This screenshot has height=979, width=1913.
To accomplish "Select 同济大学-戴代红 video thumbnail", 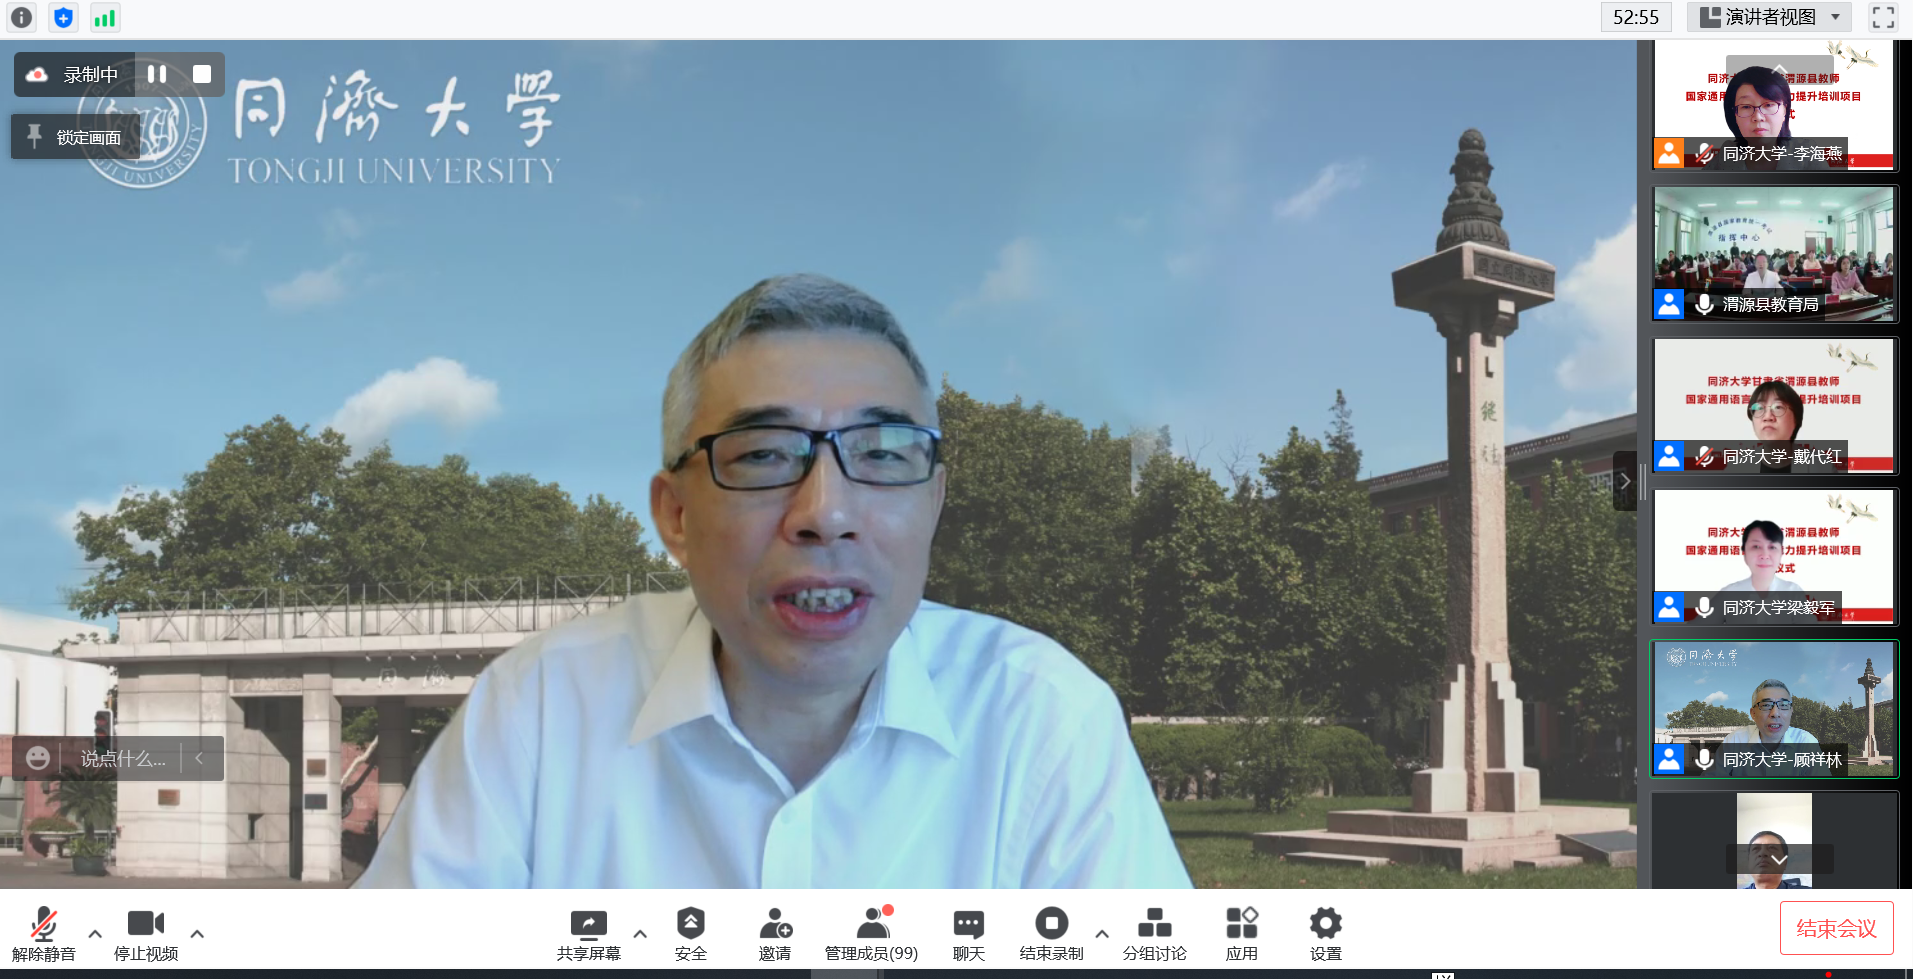I will (x=1774, y=405).
